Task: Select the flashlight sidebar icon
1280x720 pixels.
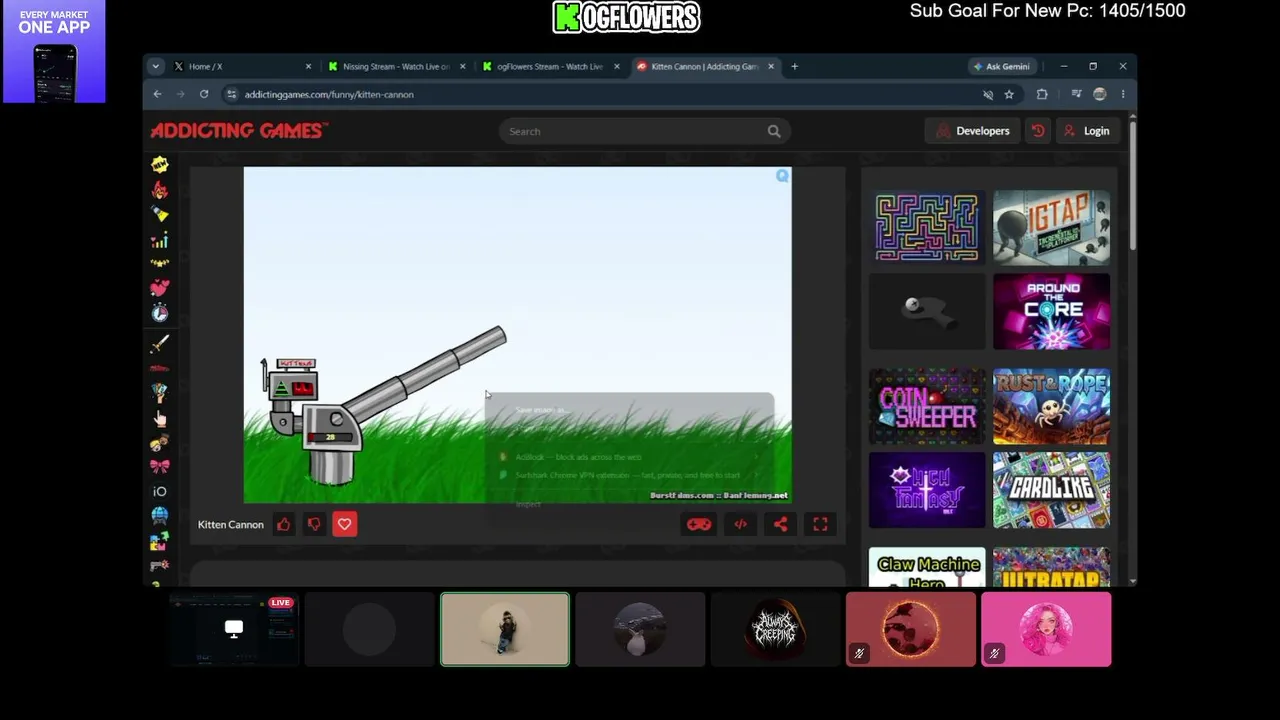Action: coord(160,214)
